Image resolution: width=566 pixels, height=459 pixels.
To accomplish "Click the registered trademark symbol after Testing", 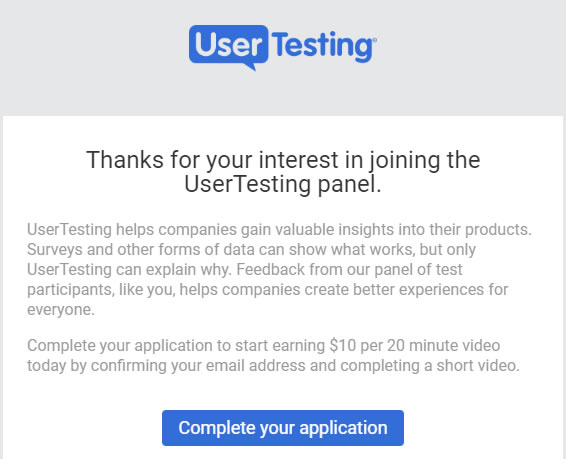I will click(374, 39).
